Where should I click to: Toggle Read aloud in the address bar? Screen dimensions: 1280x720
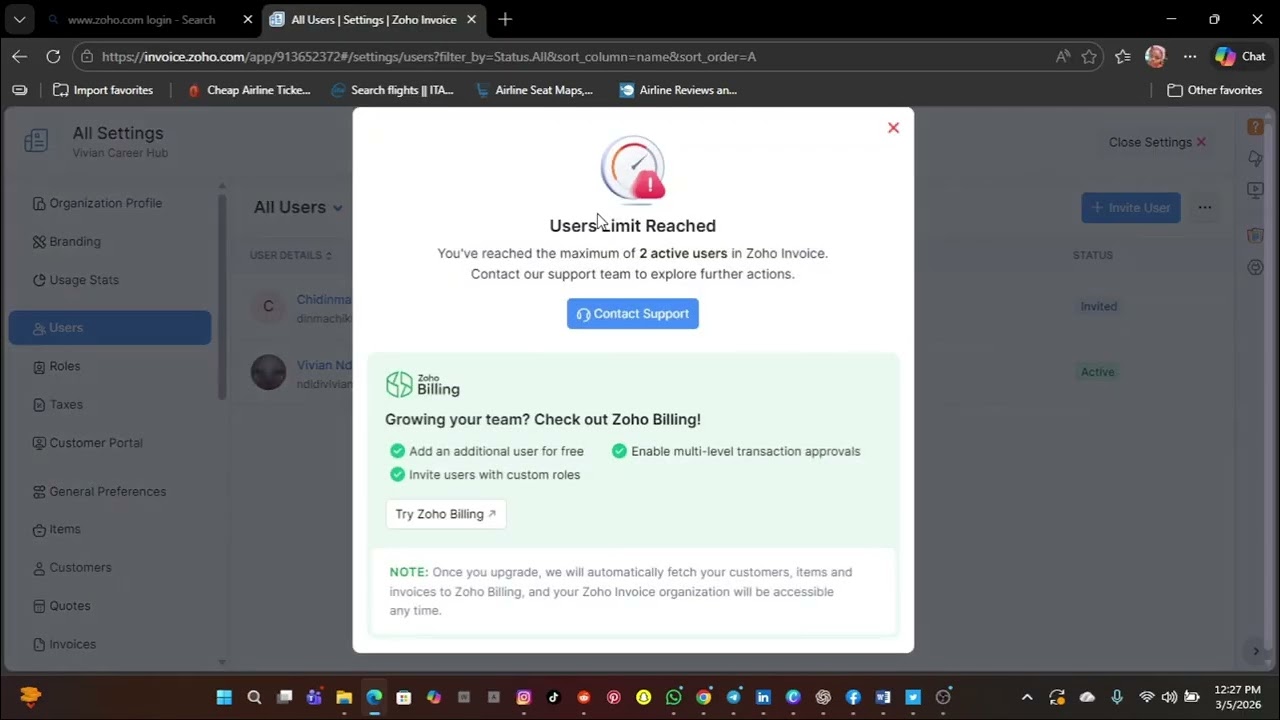click(1062, 57)
